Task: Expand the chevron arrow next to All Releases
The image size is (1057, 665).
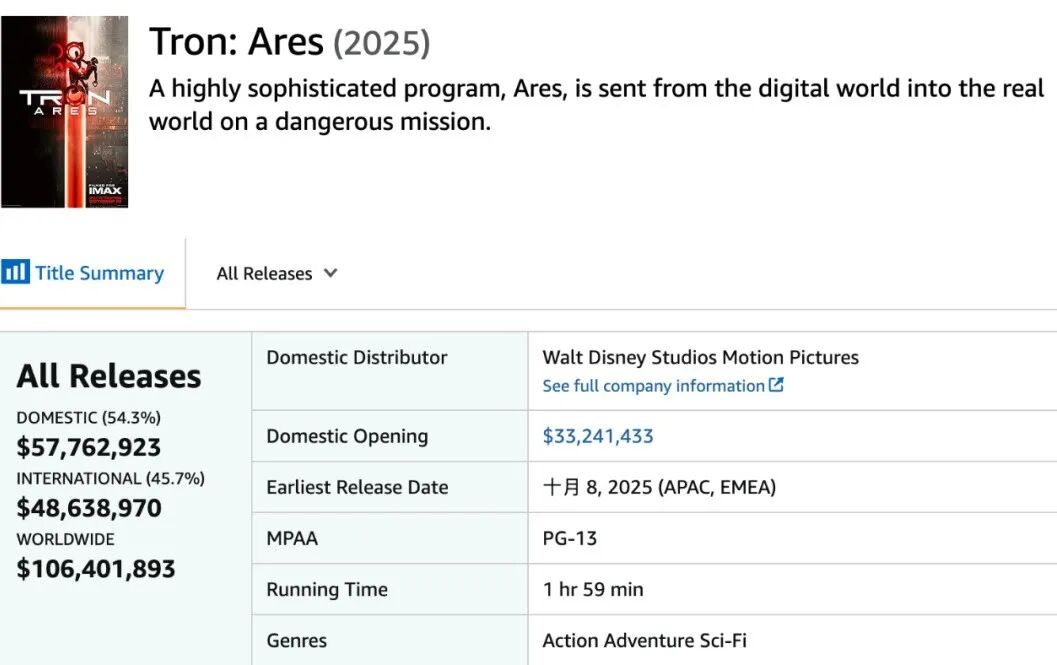Action: click(x=331, y=274)
